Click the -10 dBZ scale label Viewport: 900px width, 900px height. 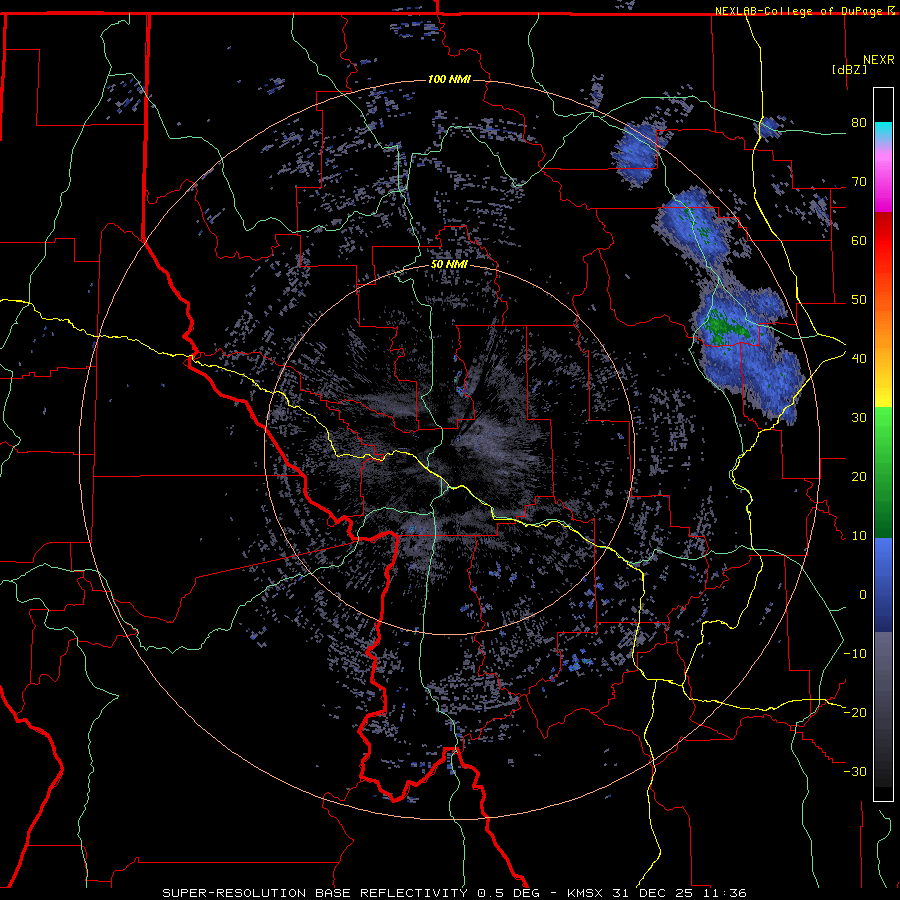pos(855,653)
